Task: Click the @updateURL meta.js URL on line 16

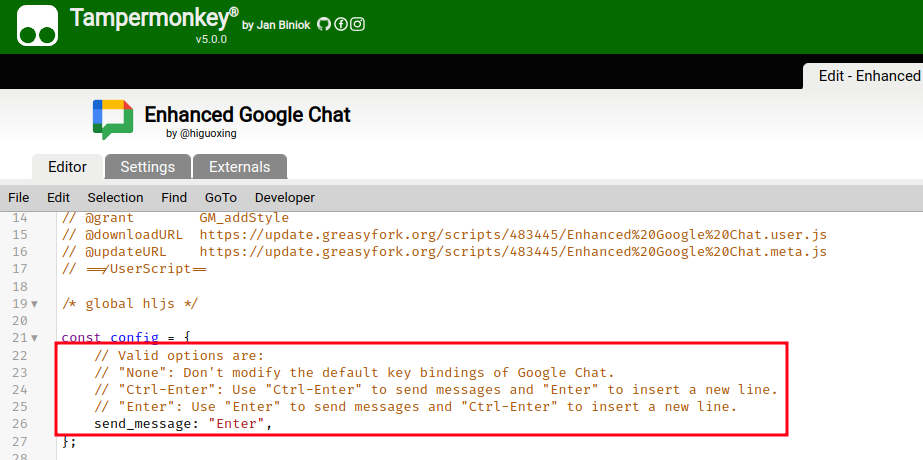Action: [513, 252]
